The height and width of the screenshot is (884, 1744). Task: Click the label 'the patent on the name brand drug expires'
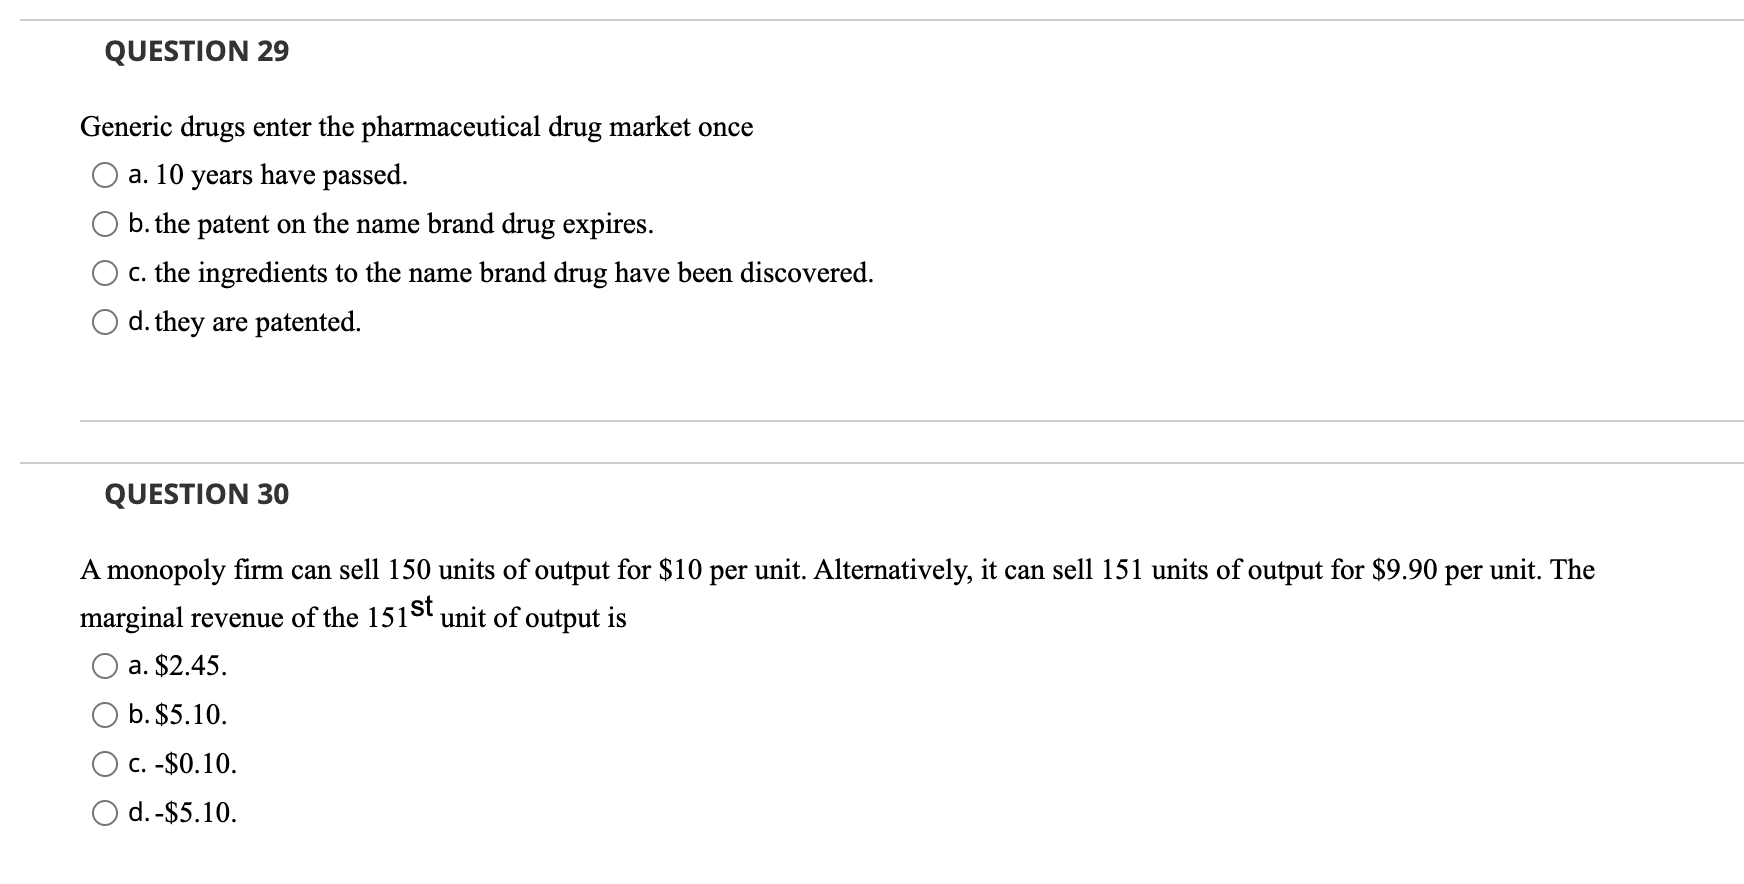(390, 224)
